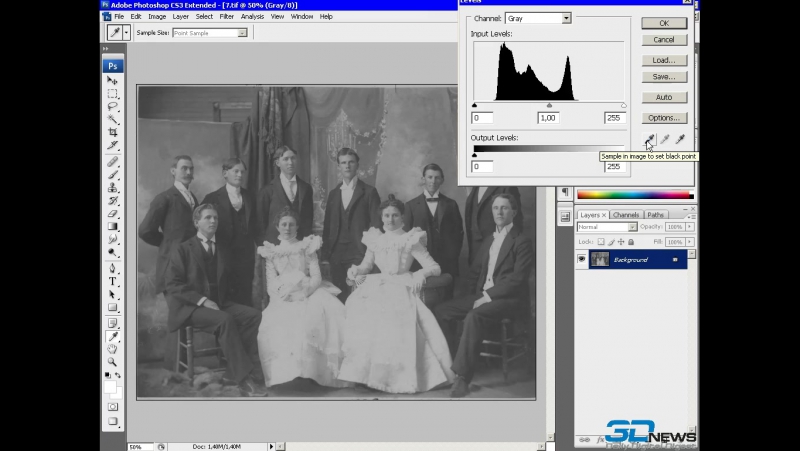Toggle lock transparent pixels
Screen dimensions: 800x451
(x=601, y=242)
